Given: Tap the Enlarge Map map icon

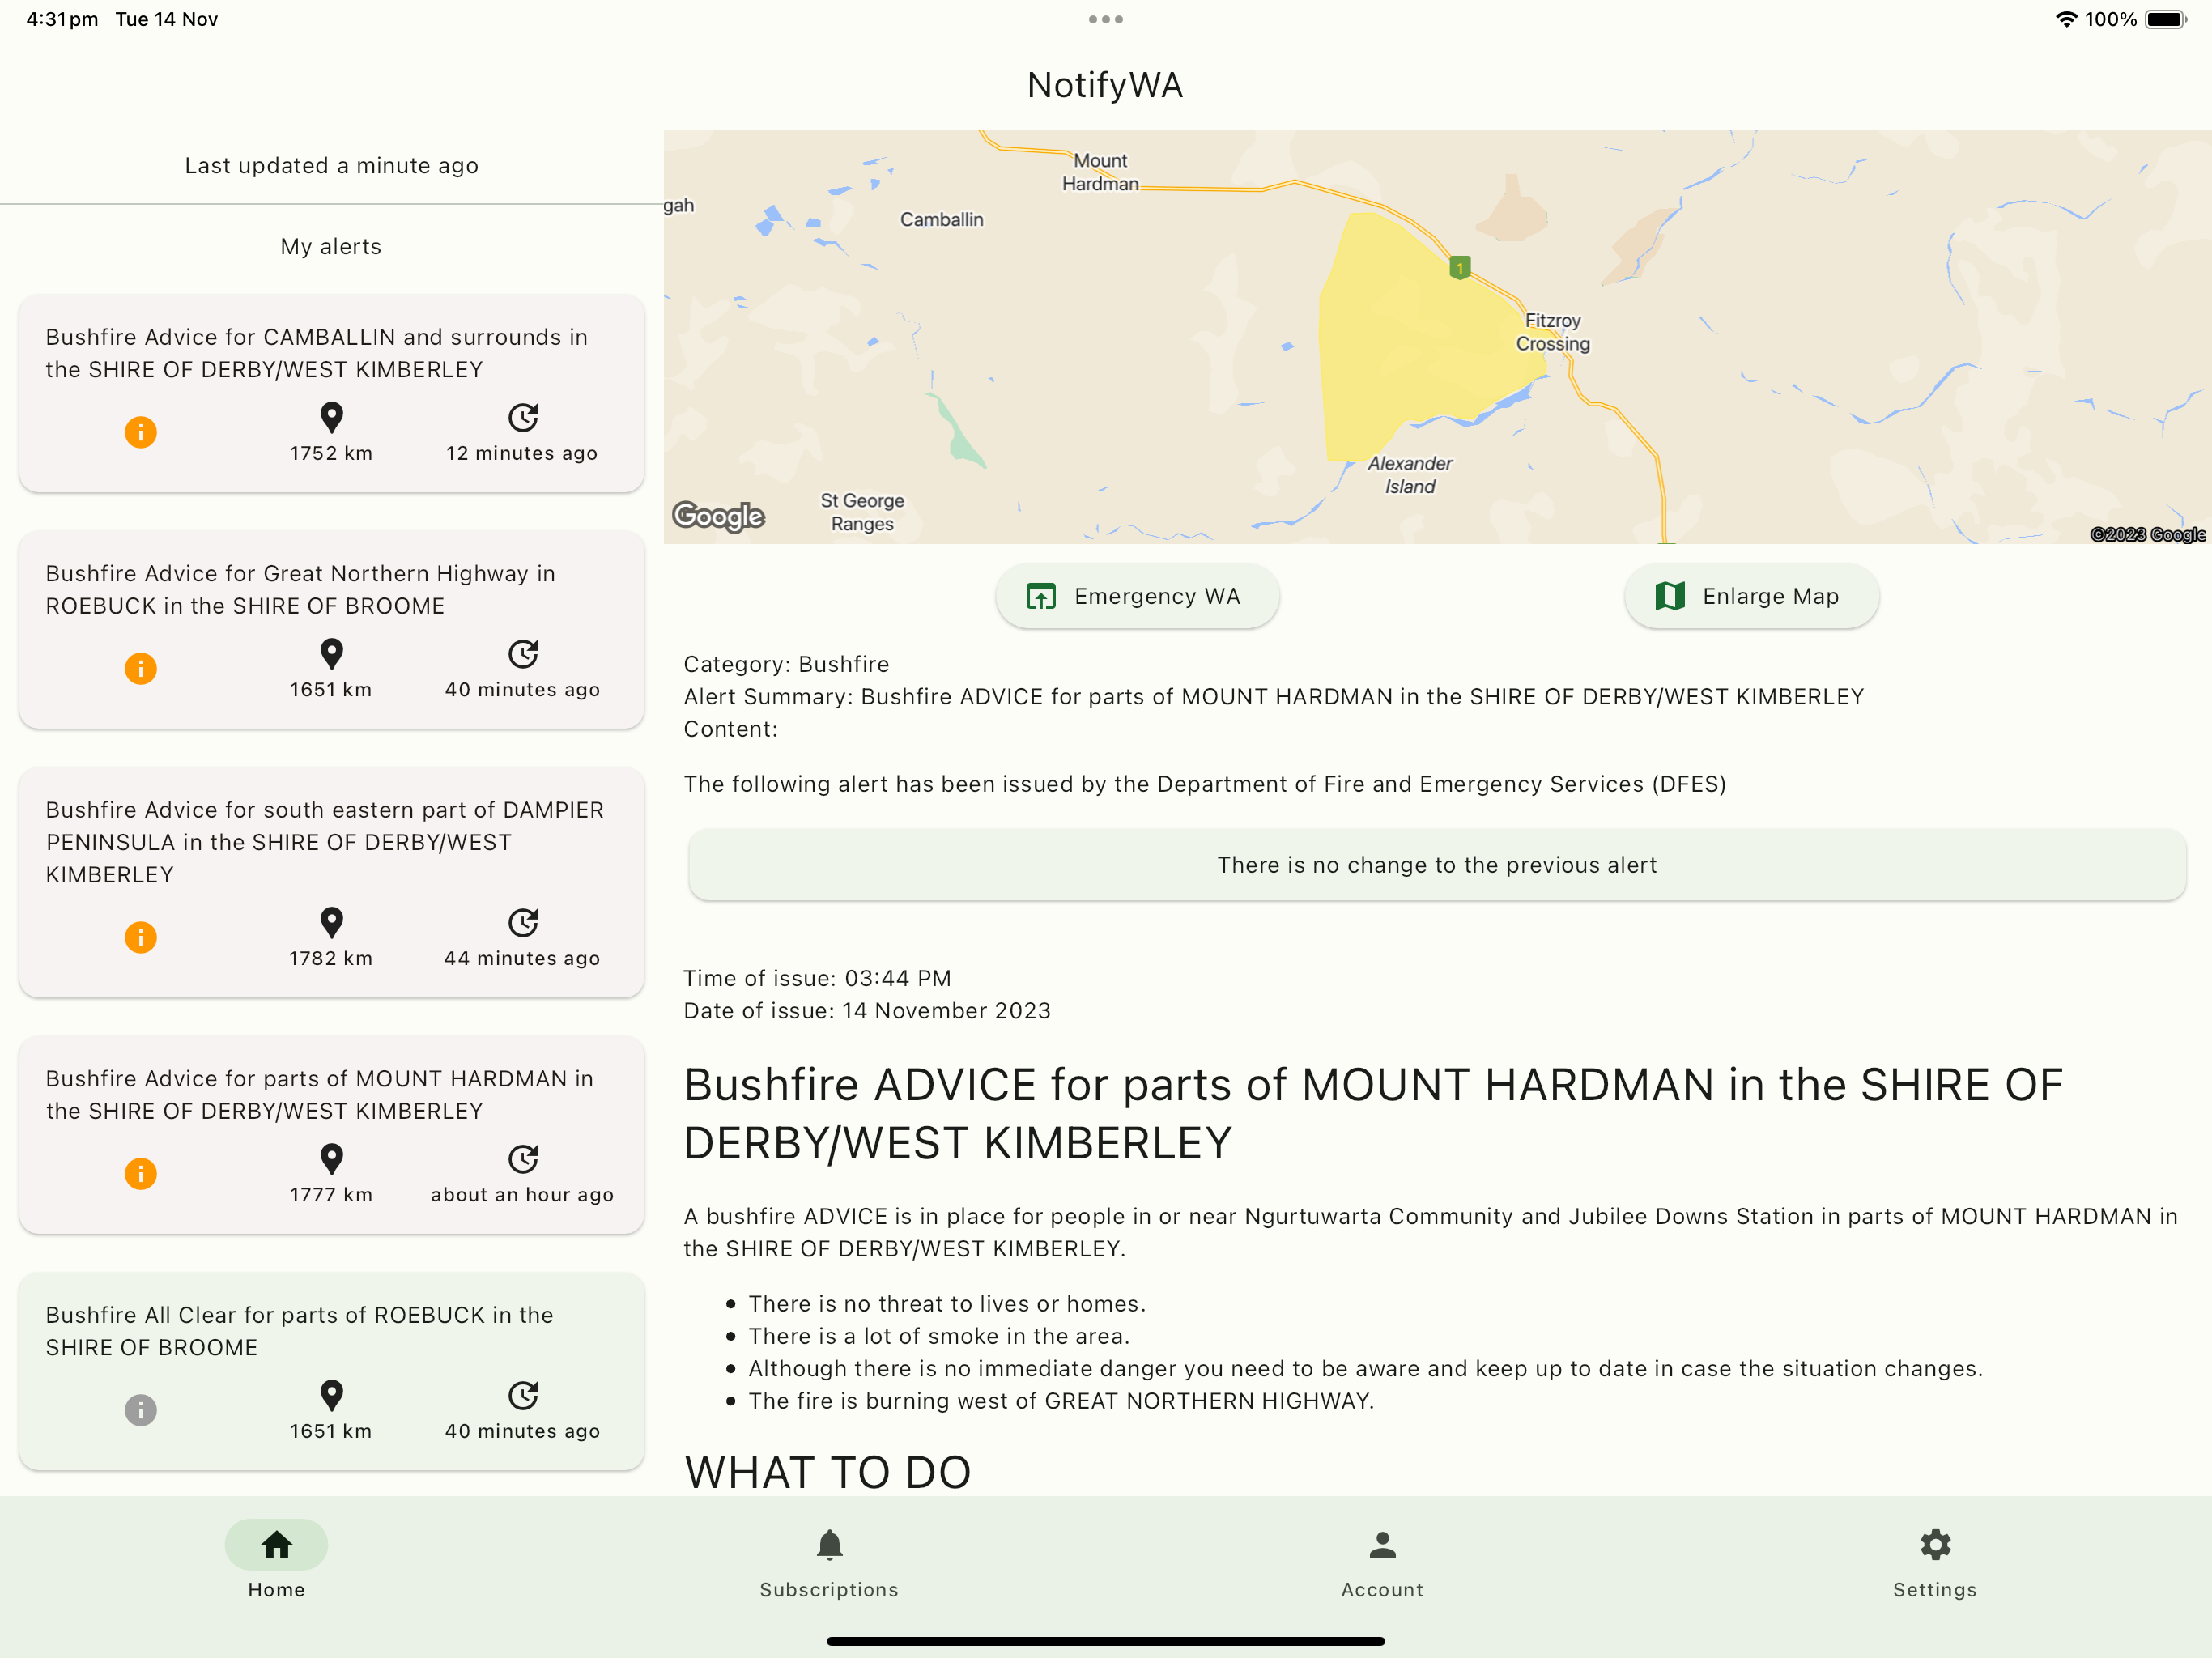Looking at the screenshot, I should click(1669, 596).
